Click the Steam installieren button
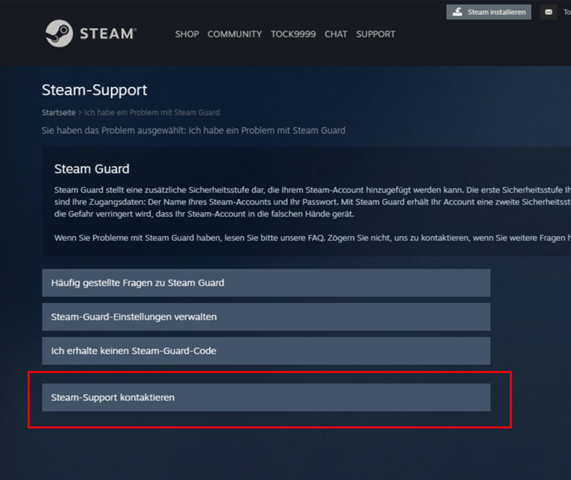This screenshot has height=480, width=571. click(x=489, y=12)
